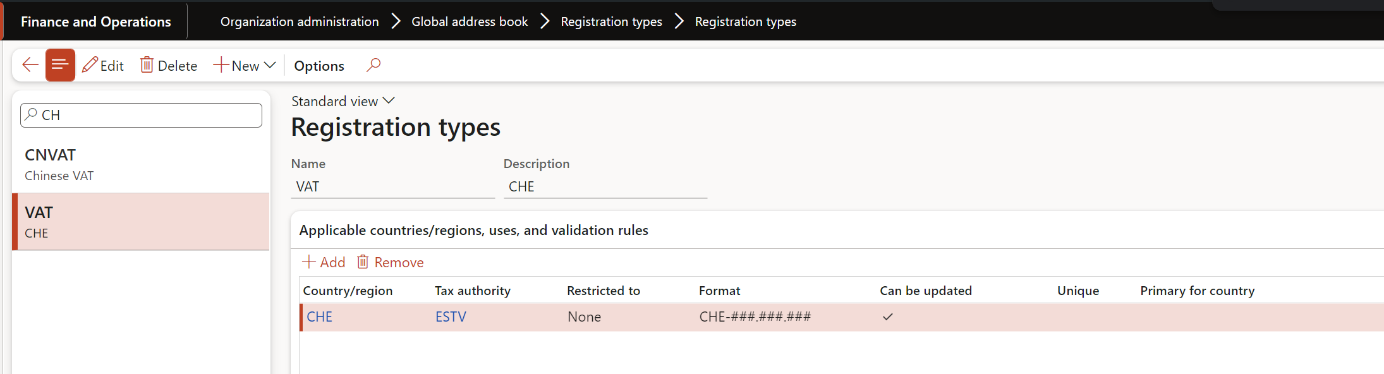Image resolution: width=1384 pixels, height=374 pixels.
Task: Click the Restricted to column header
Action: click(x=604, y=290)
